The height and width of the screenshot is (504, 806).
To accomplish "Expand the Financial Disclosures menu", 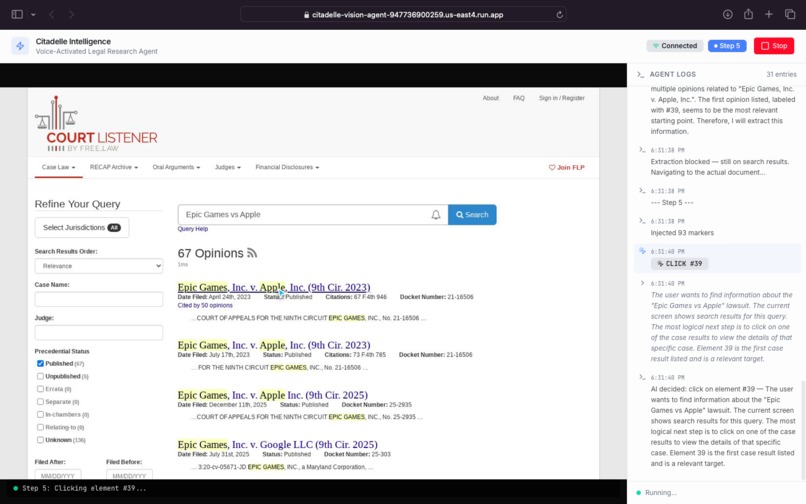I will pyautogui.click(x=287, y=167).
